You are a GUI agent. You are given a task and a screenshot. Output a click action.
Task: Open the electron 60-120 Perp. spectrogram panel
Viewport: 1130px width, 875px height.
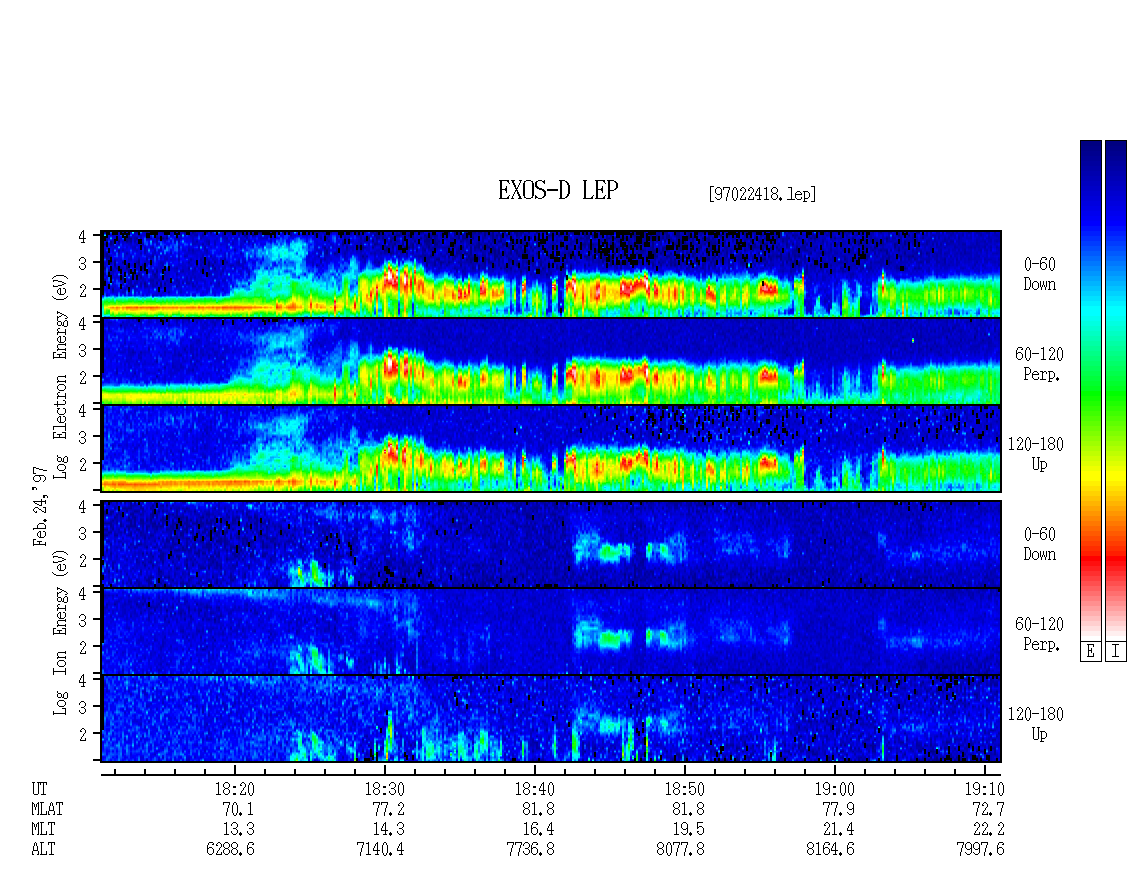point(551,361)
